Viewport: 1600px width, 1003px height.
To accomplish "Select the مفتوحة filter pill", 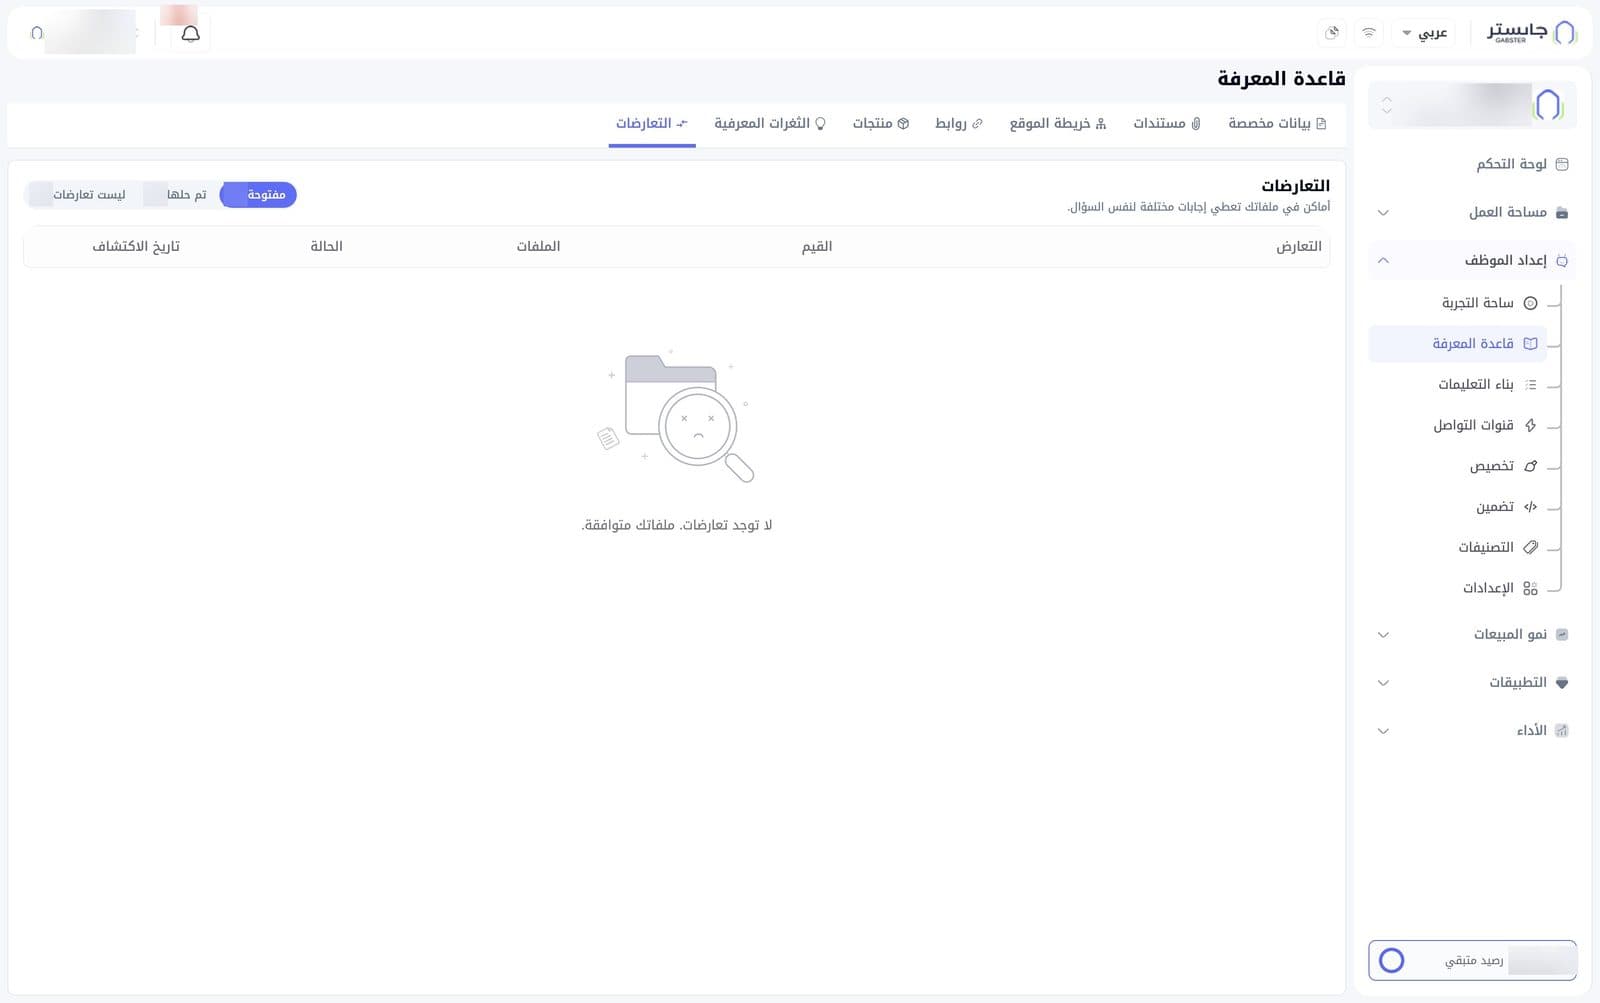I will [259, 195].
